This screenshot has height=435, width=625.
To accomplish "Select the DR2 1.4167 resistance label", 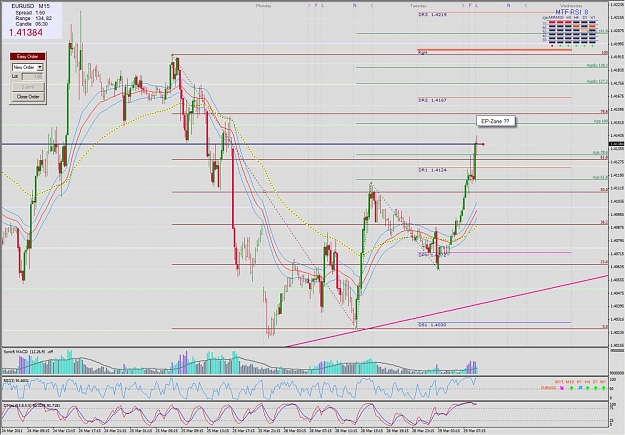I will pos(432,100).
